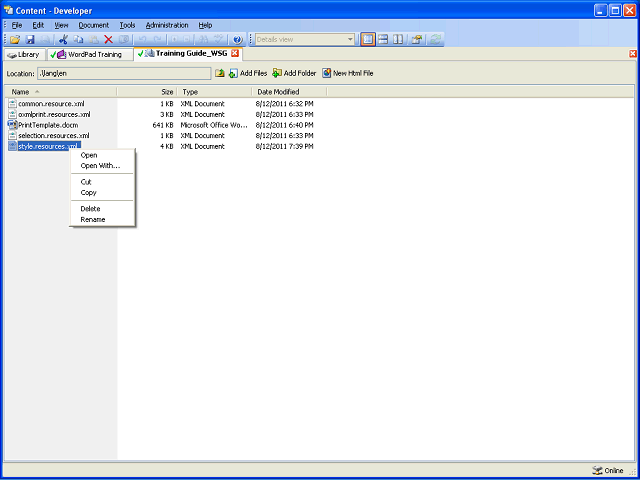This screenshot has height=480, width=640.
Task: Choose Delete in the context menu
Action: tap(102, 209)
